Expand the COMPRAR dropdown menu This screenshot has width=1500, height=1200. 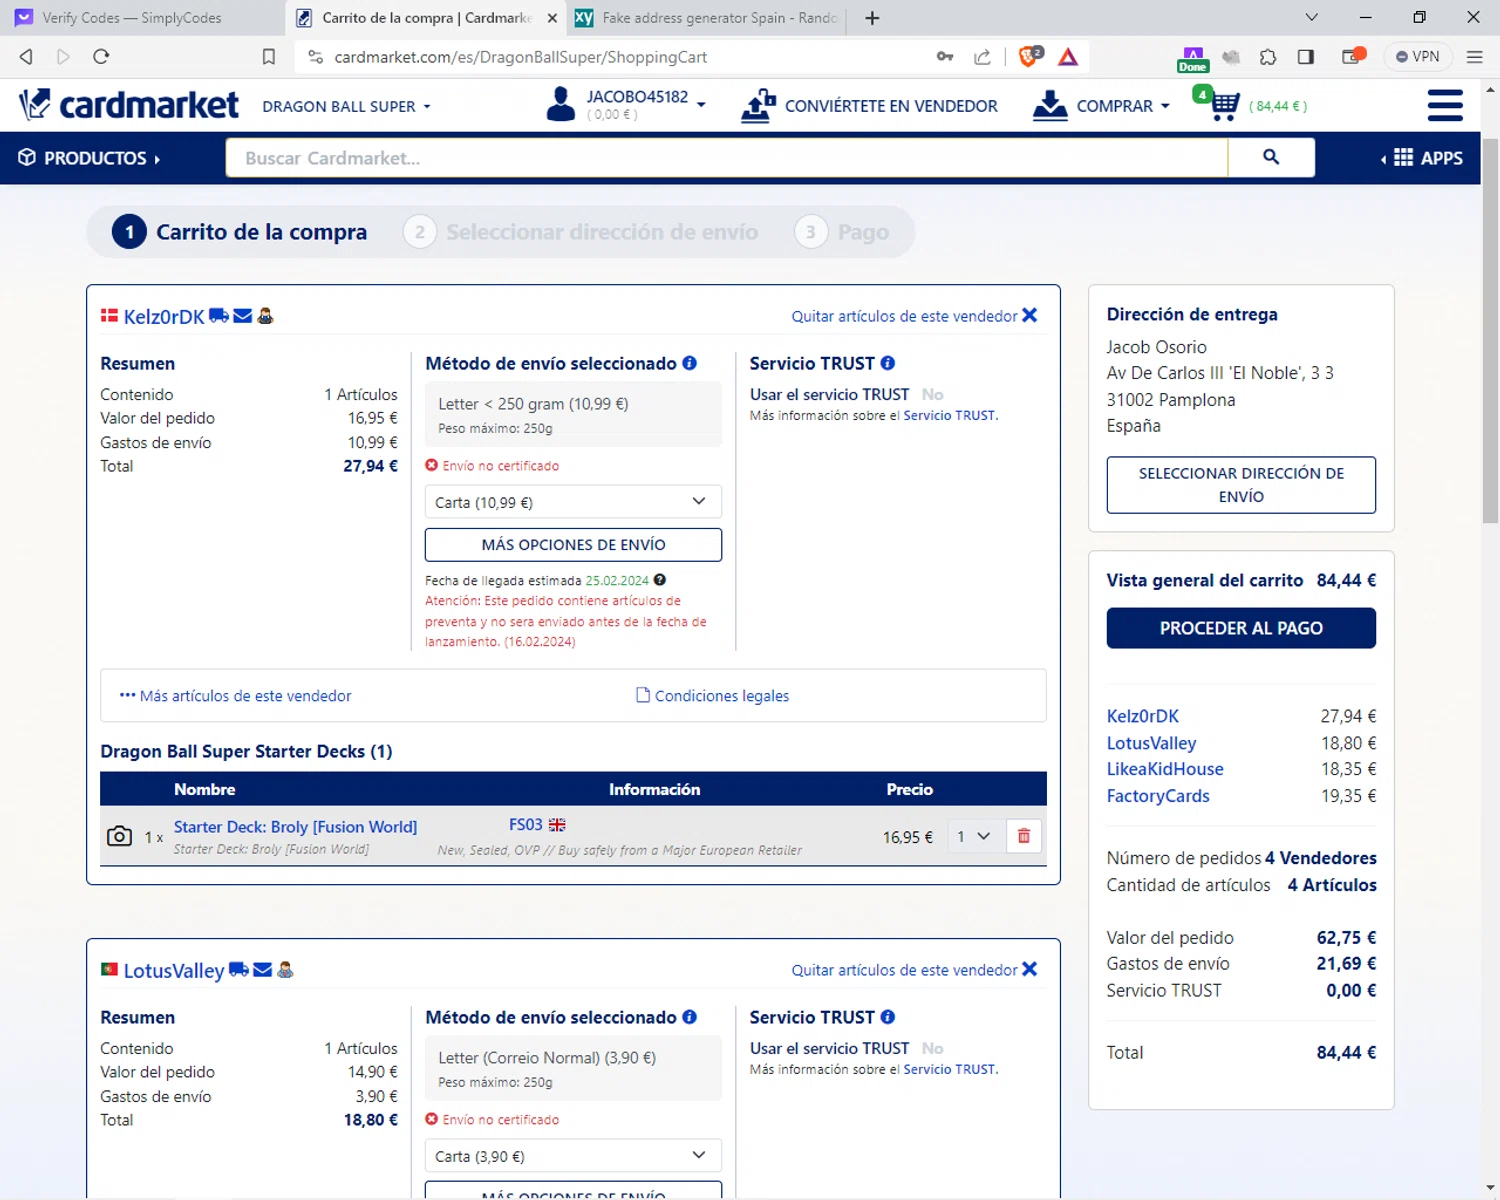[1123, 106]
